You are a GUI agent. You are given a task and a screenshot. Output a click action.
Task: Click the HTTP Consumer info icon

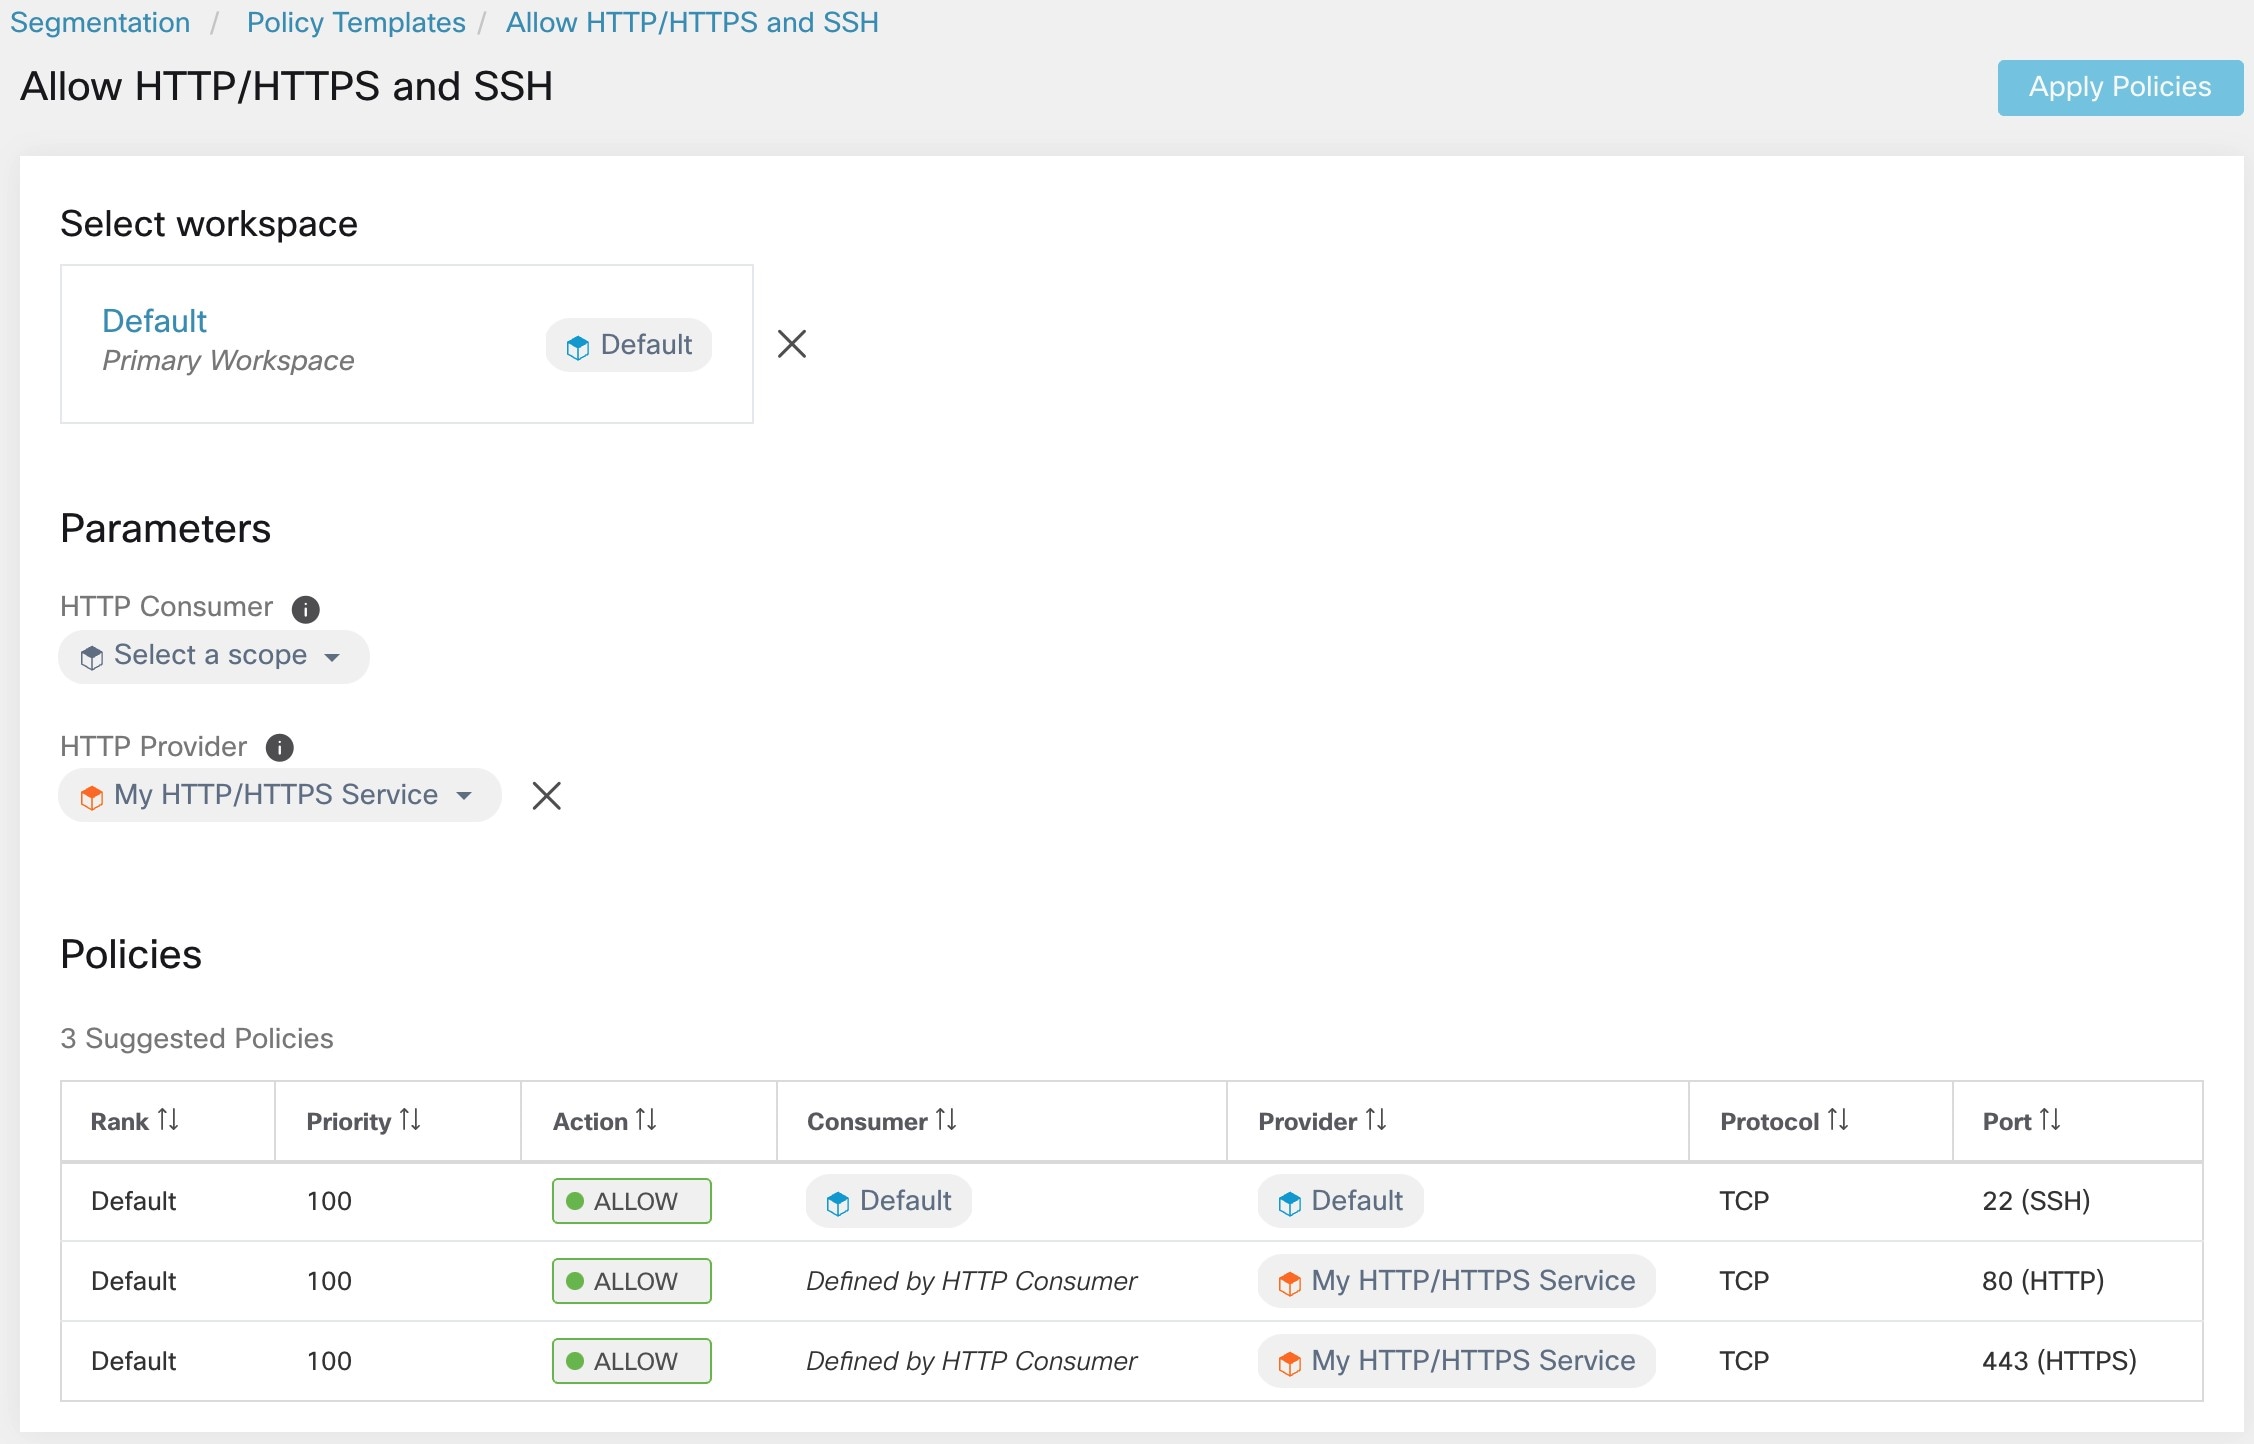click(304, 606)
